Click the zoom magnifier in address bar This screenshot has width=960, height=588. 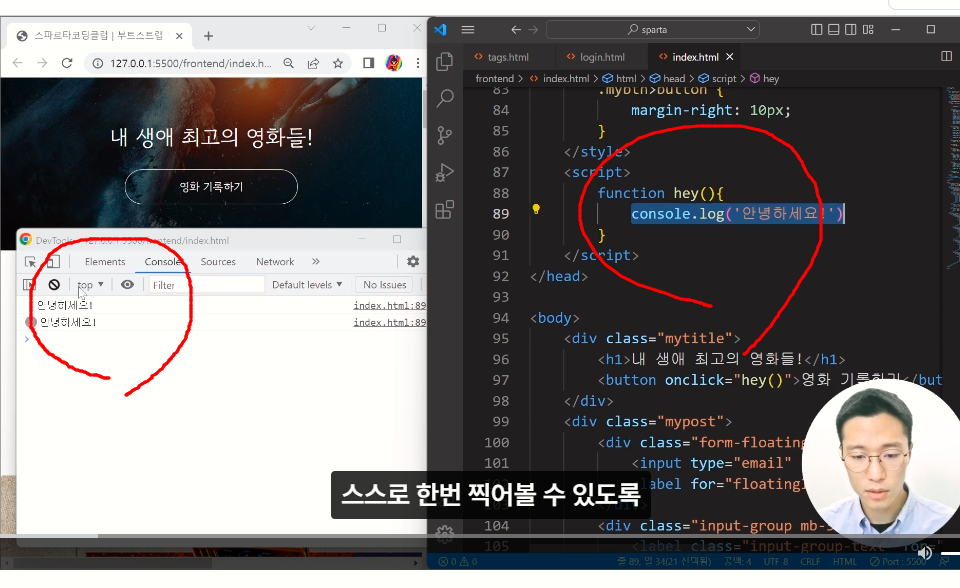pyautogui.click(x=288, y=63)
